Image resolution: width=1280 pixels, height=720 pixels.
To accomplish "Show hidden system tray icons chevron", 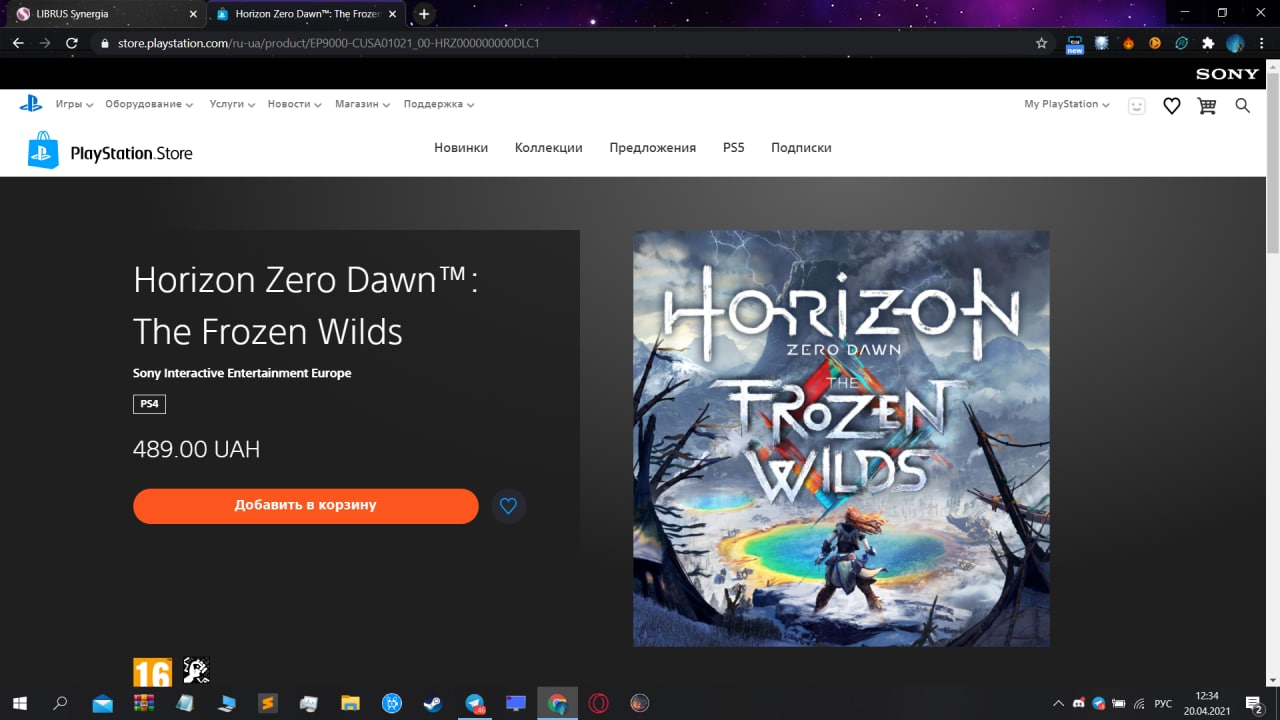I will (x=1058, y=704).
